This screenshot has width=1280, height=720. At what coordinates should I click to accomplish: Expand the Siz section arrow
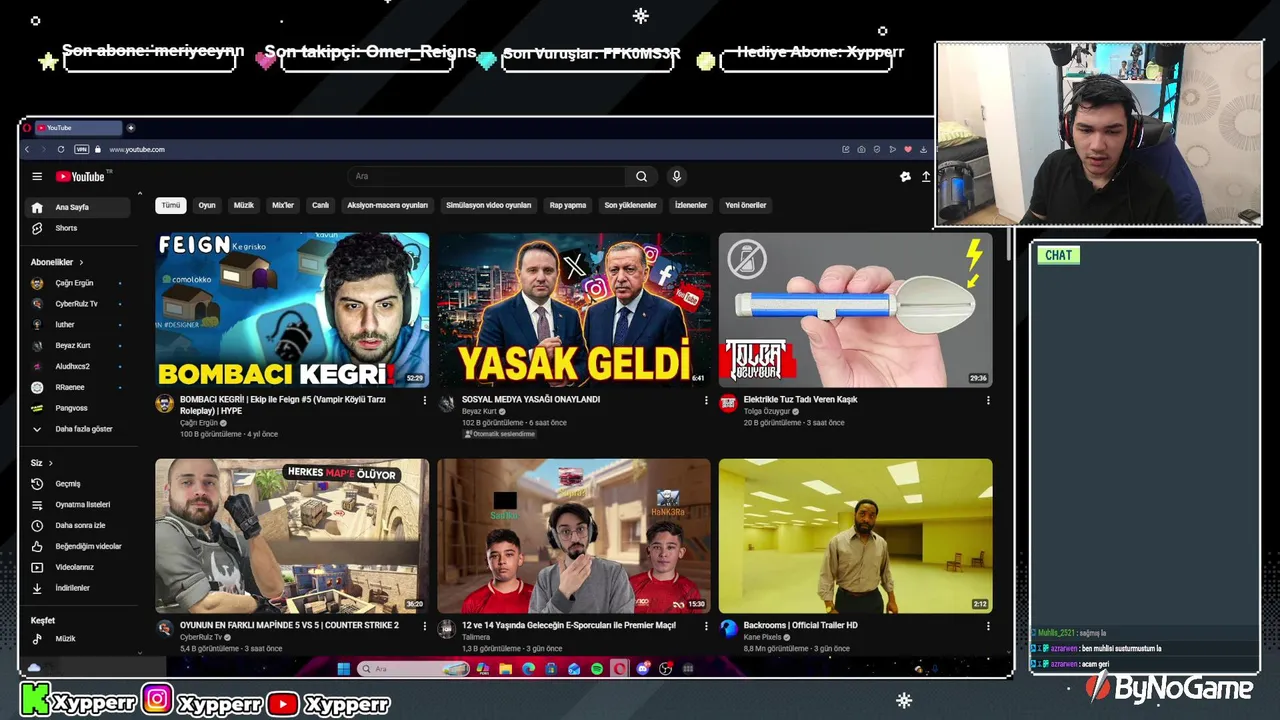50,463
